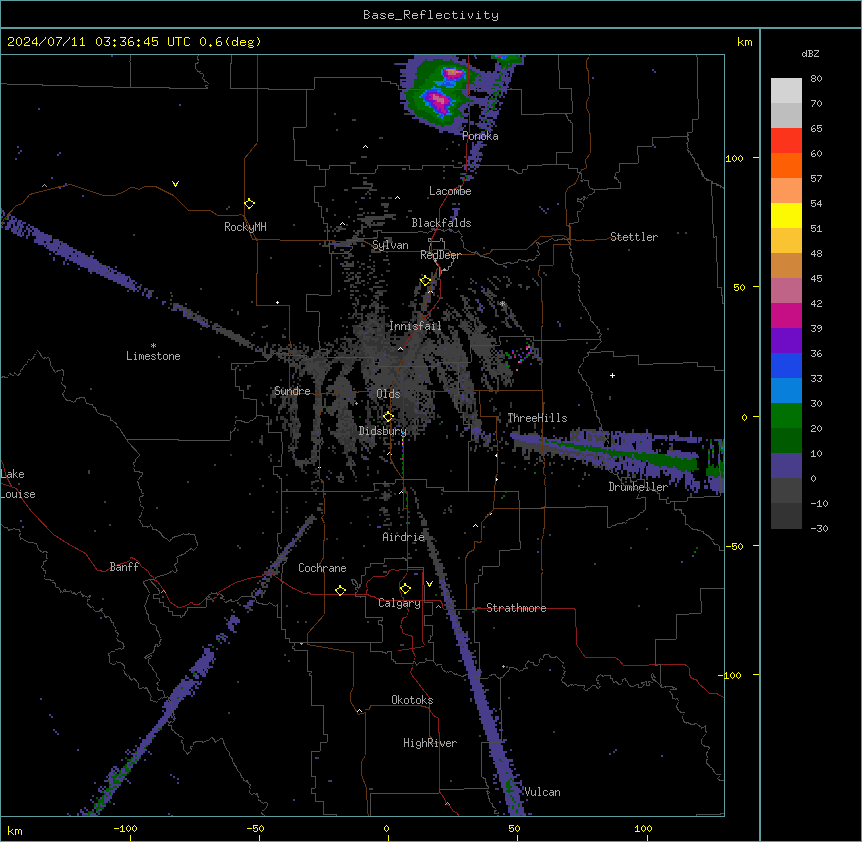Screen dimensions: 862x842
Task: Select the yellow v marker northwest of RockyMH
Action: click(175, 184)
